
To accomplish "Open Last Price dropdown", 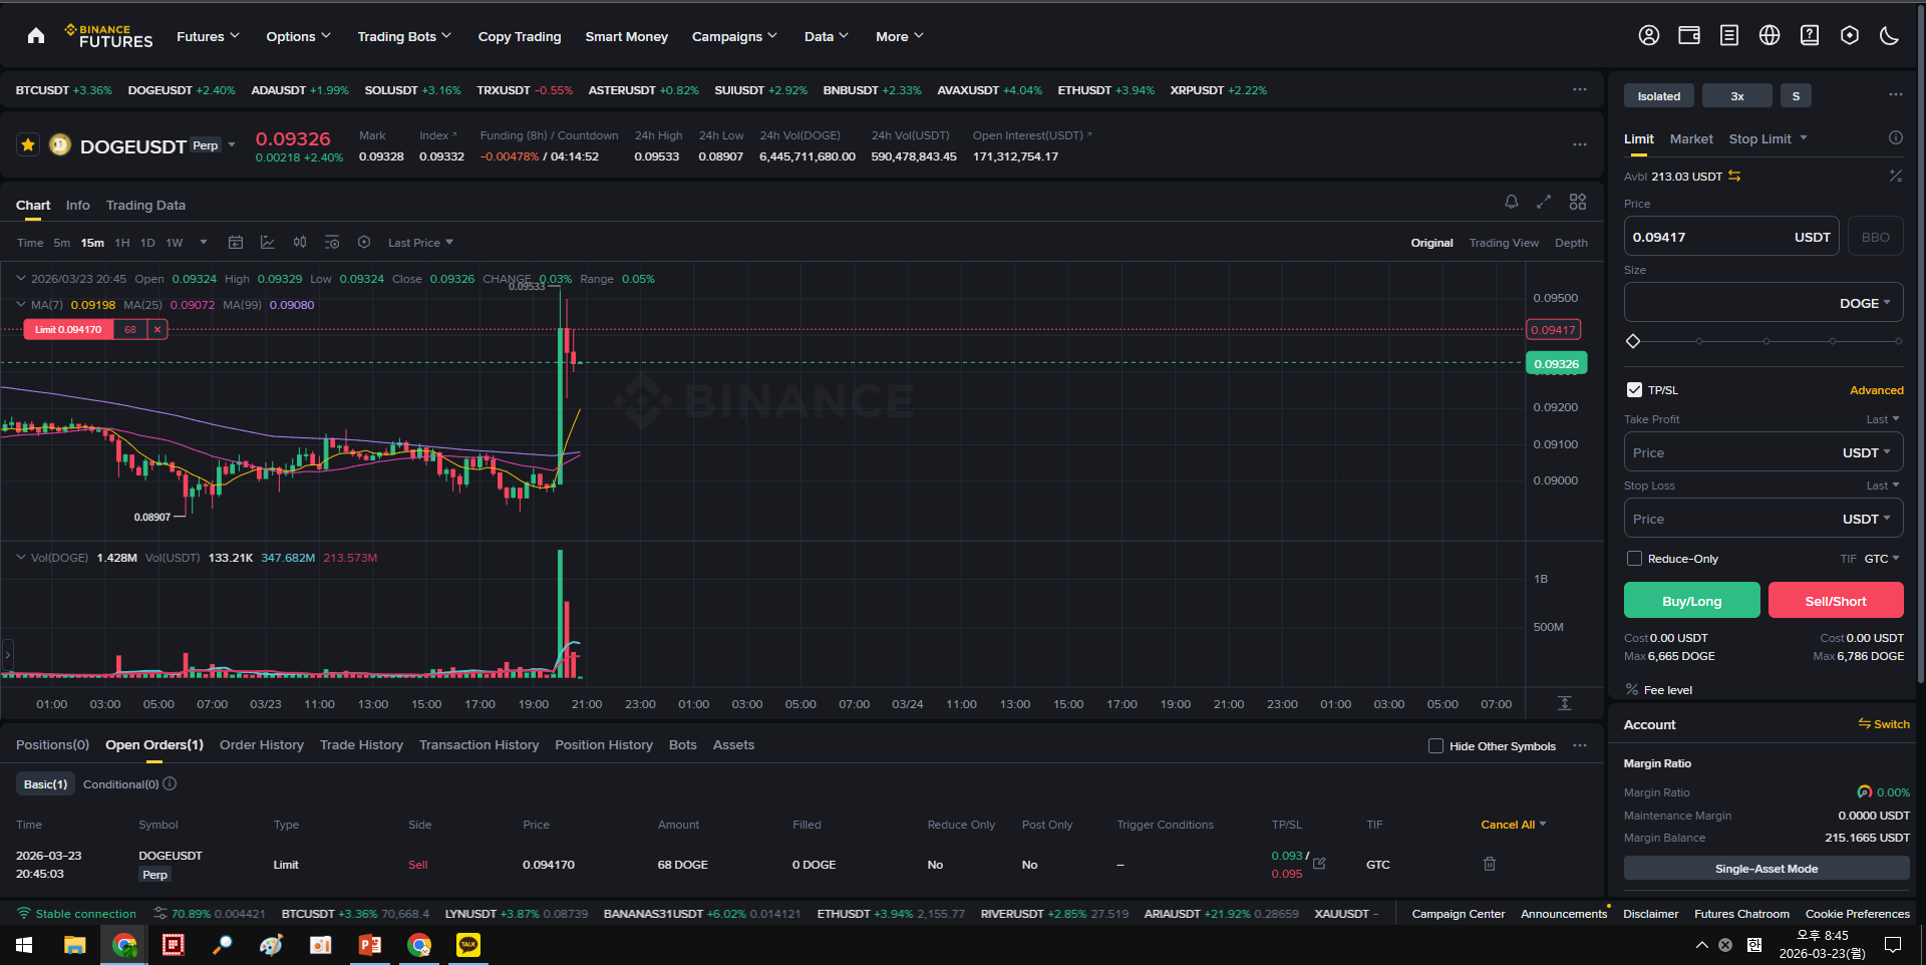I will point(421,242).
